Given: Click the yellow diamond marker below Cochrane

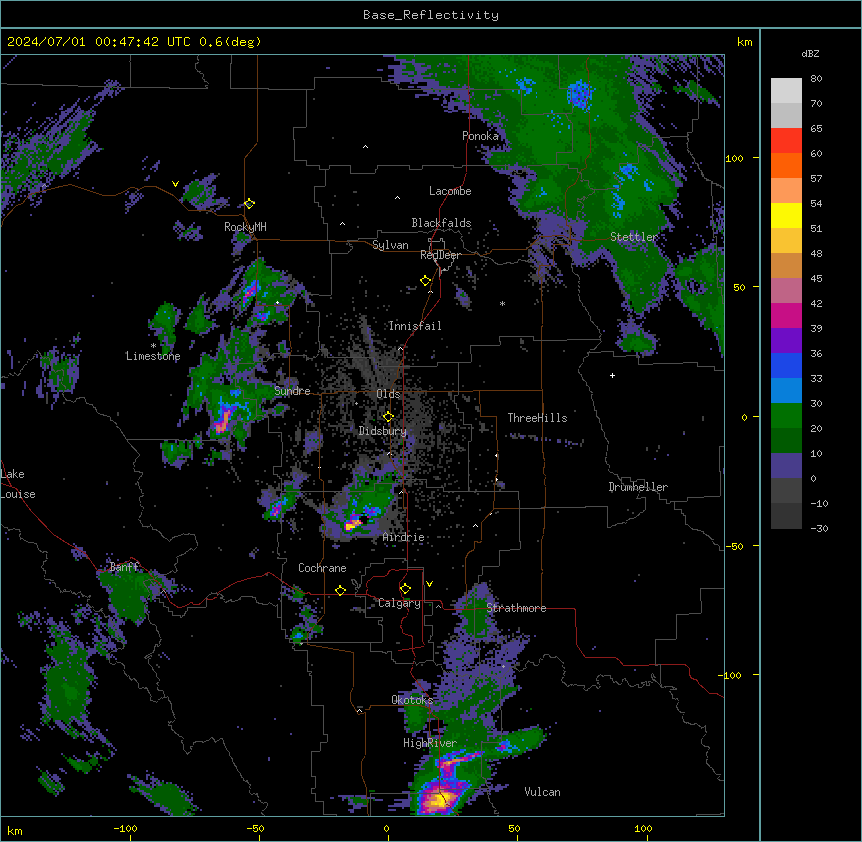Looking at the screenshot, I should tap(340, 590).
